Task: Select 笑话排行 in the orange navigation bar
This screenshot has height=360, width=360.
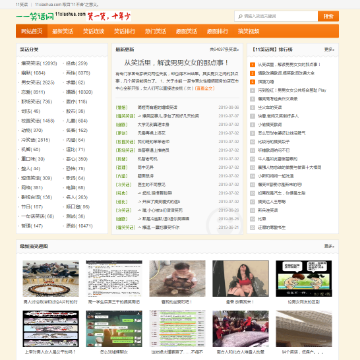Action: (x=124, y=31)
